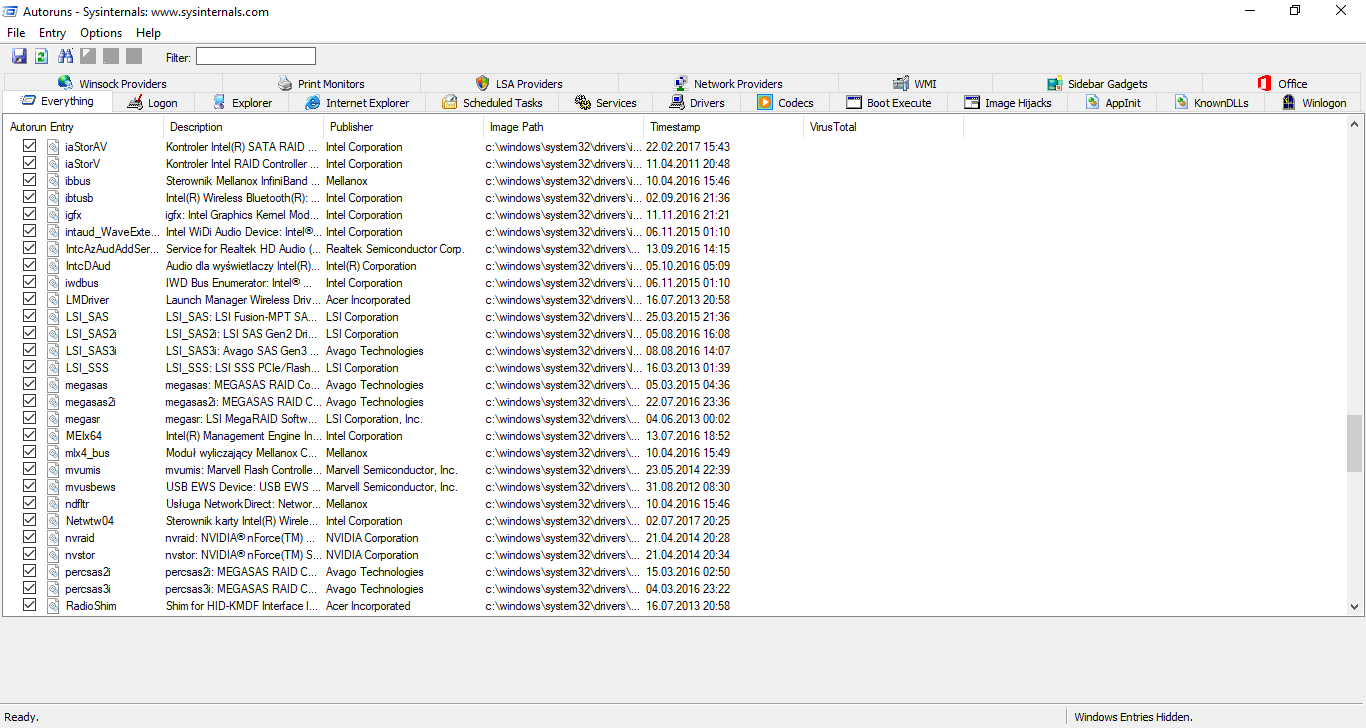Click the Save toolbar icon
Screen dimensions: 1366x728
pyautogui.click(x=20, y=56)
